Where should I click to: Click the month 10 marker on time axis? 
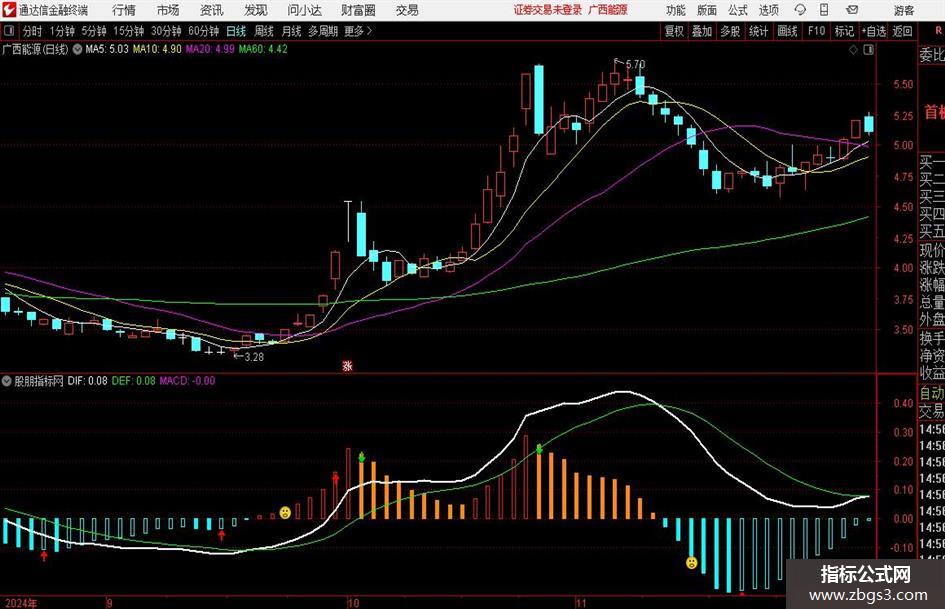tap(353, 603)
